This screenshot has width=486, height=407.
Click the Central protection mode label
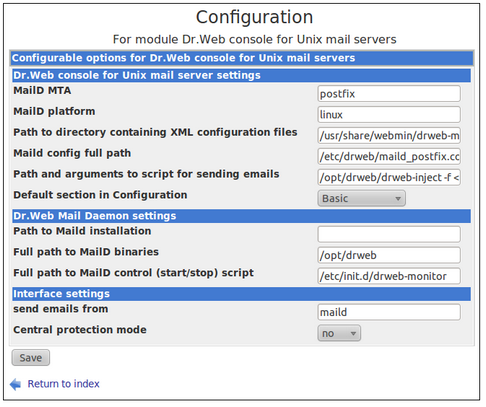click(x=80, y=330)
